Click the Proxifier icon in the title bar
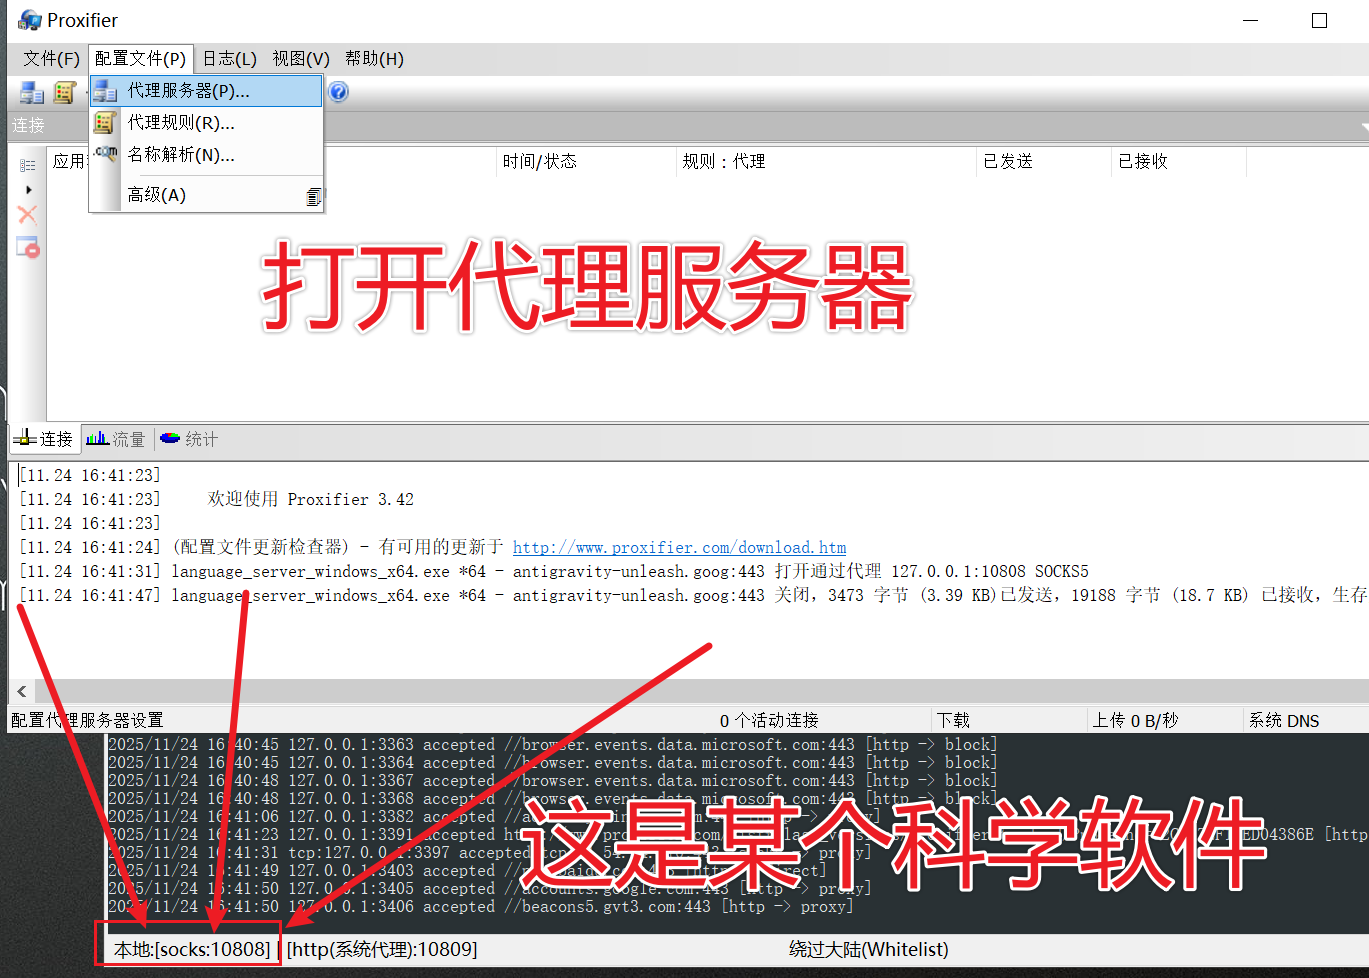 [29, 19]
